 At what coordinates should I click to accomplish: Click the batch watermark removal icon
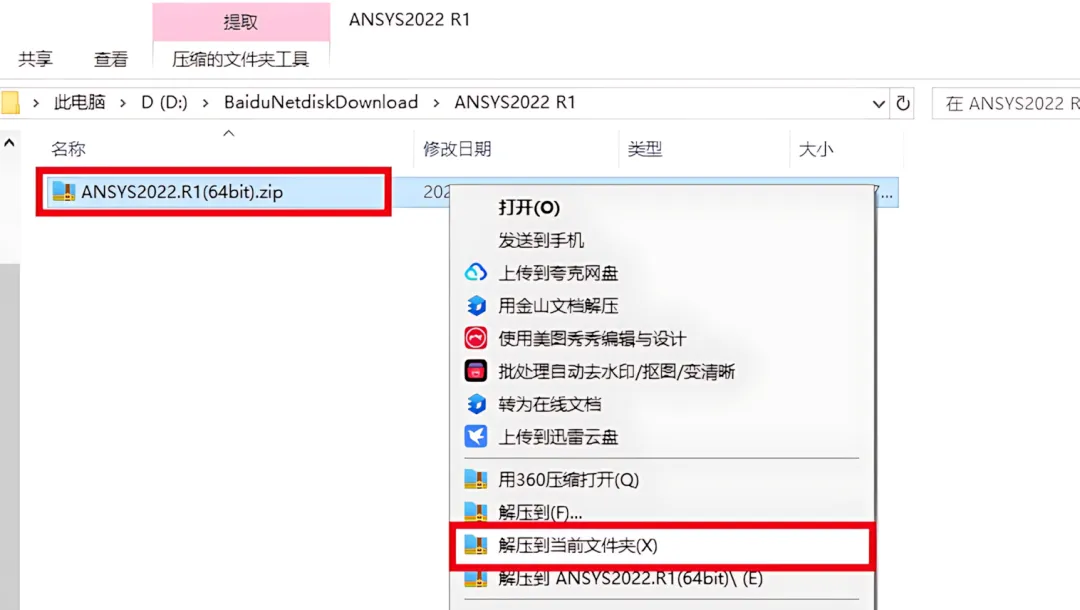click(475, 371)
